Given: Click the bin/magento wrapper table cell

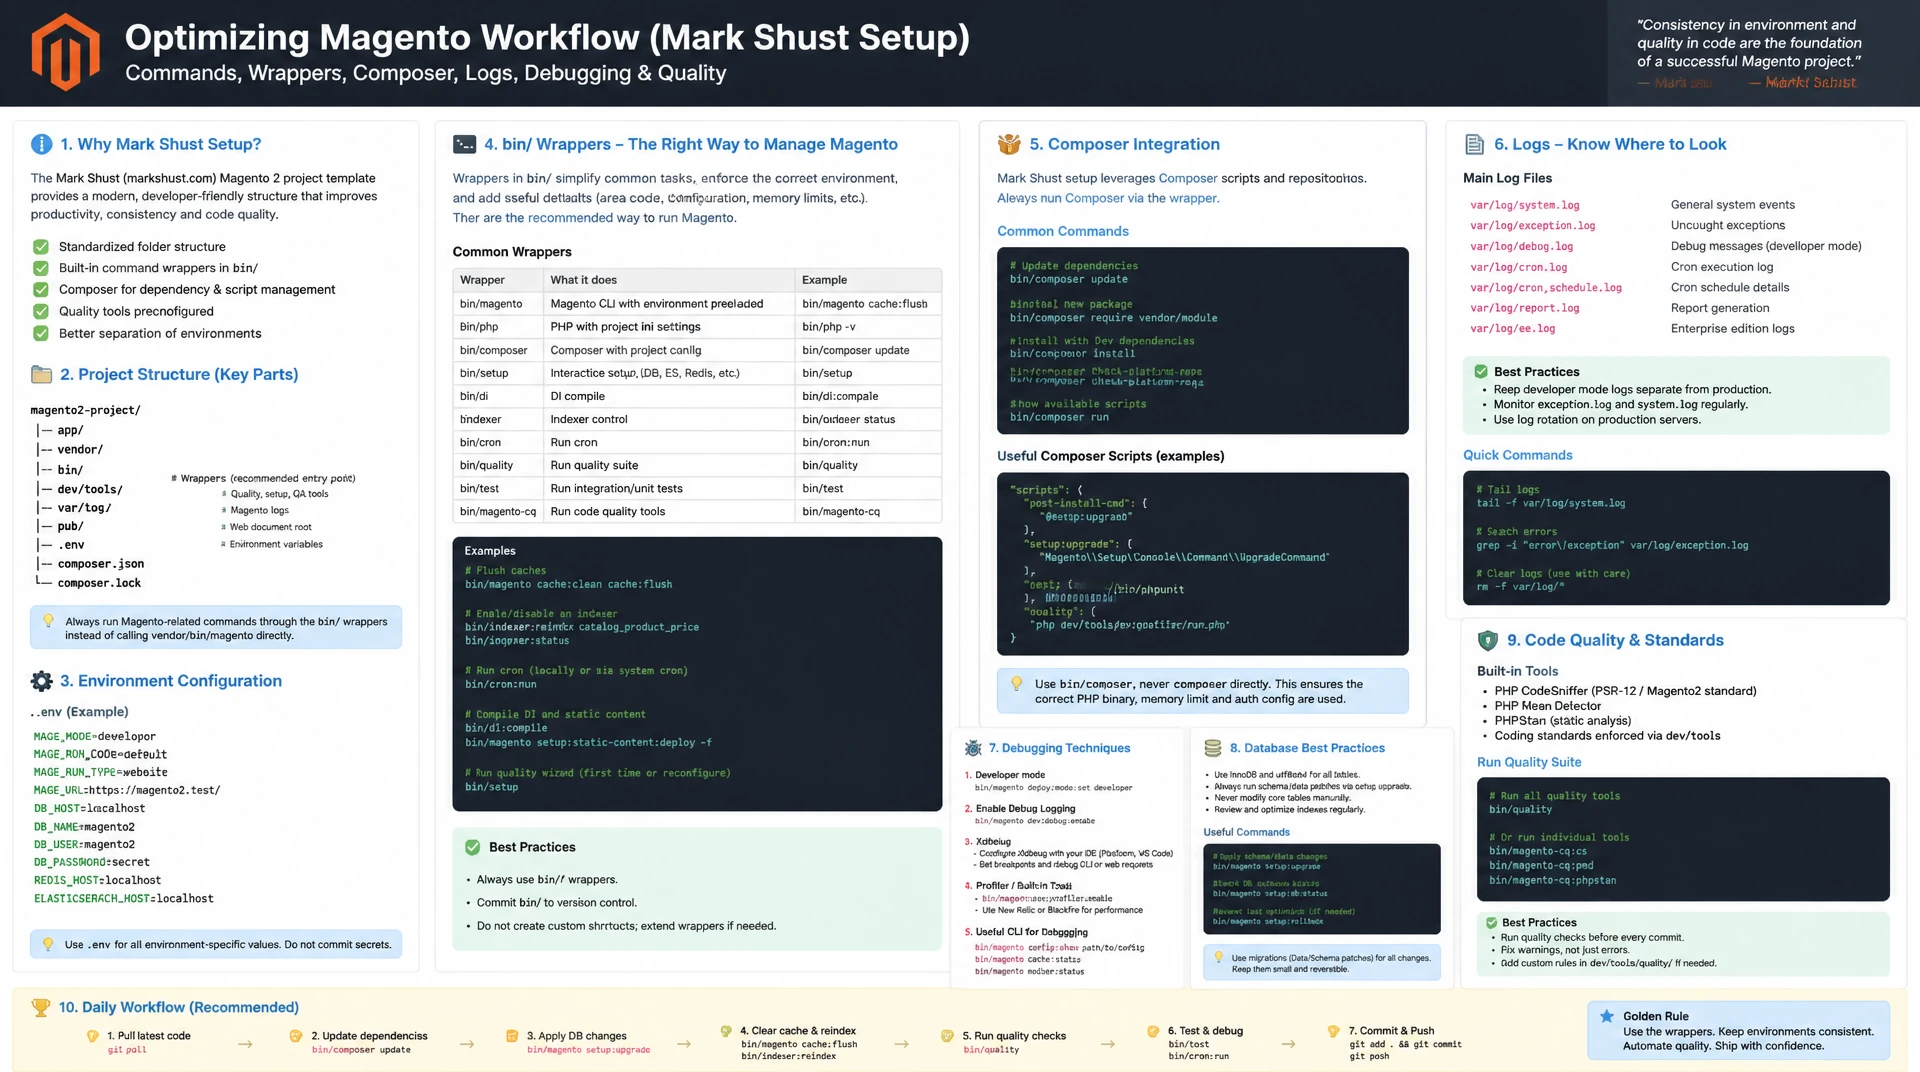Looking at the screenshot, I should click(498, 304).
